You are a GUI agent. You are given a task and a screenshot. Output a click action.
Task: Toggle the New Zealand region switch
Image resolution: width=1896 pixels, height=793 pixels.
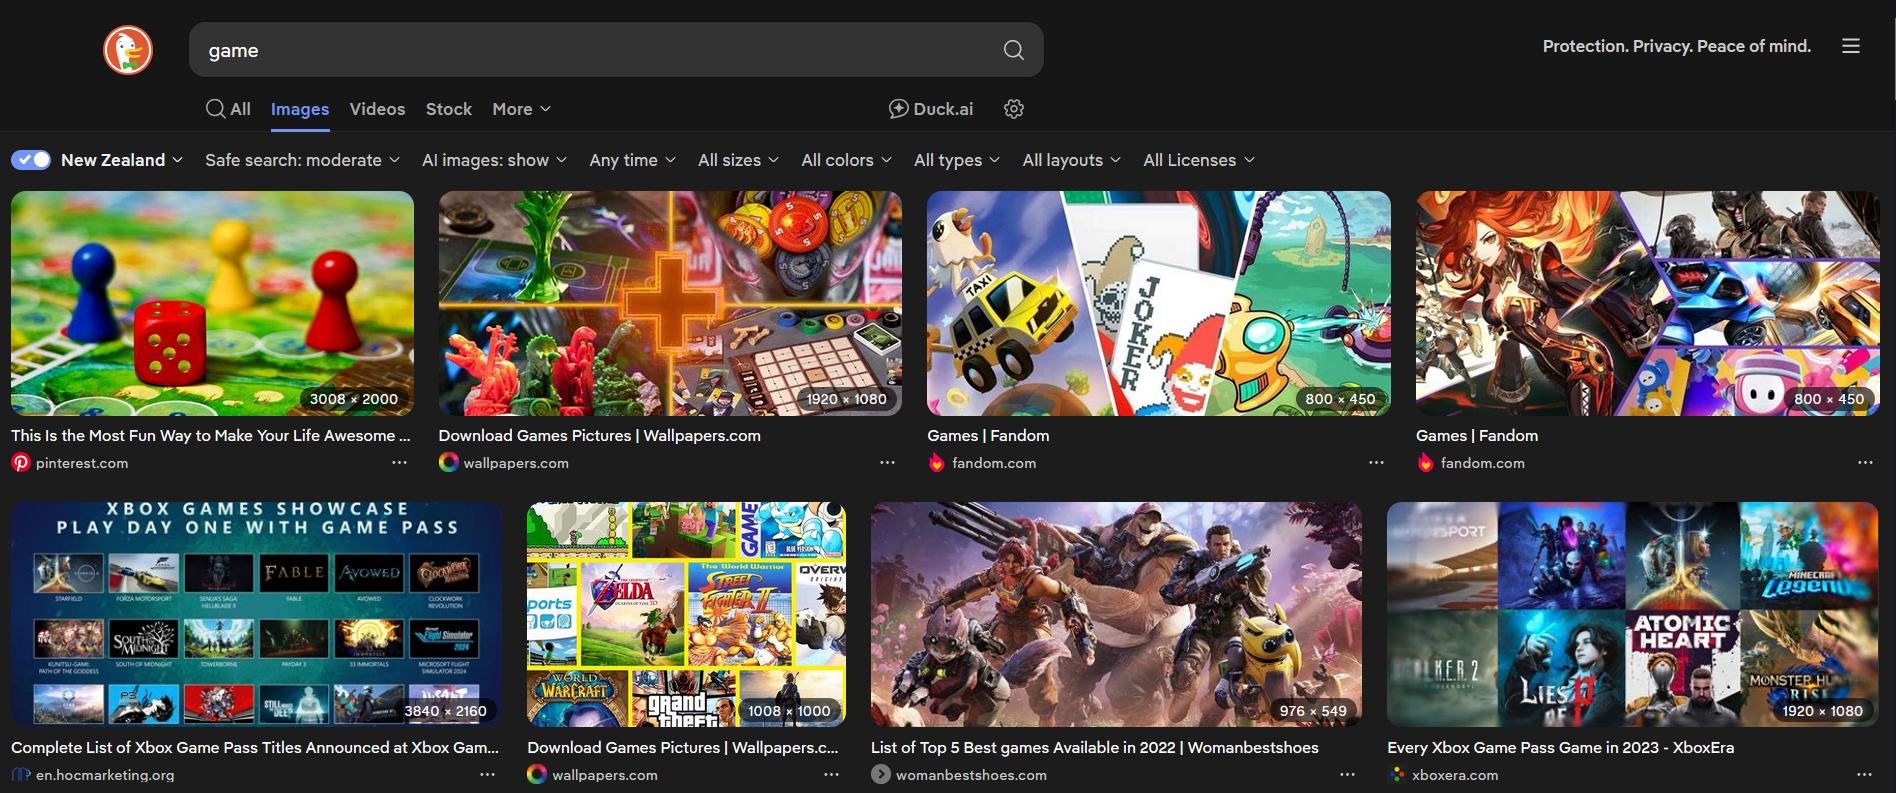click(x=31, y=160)
